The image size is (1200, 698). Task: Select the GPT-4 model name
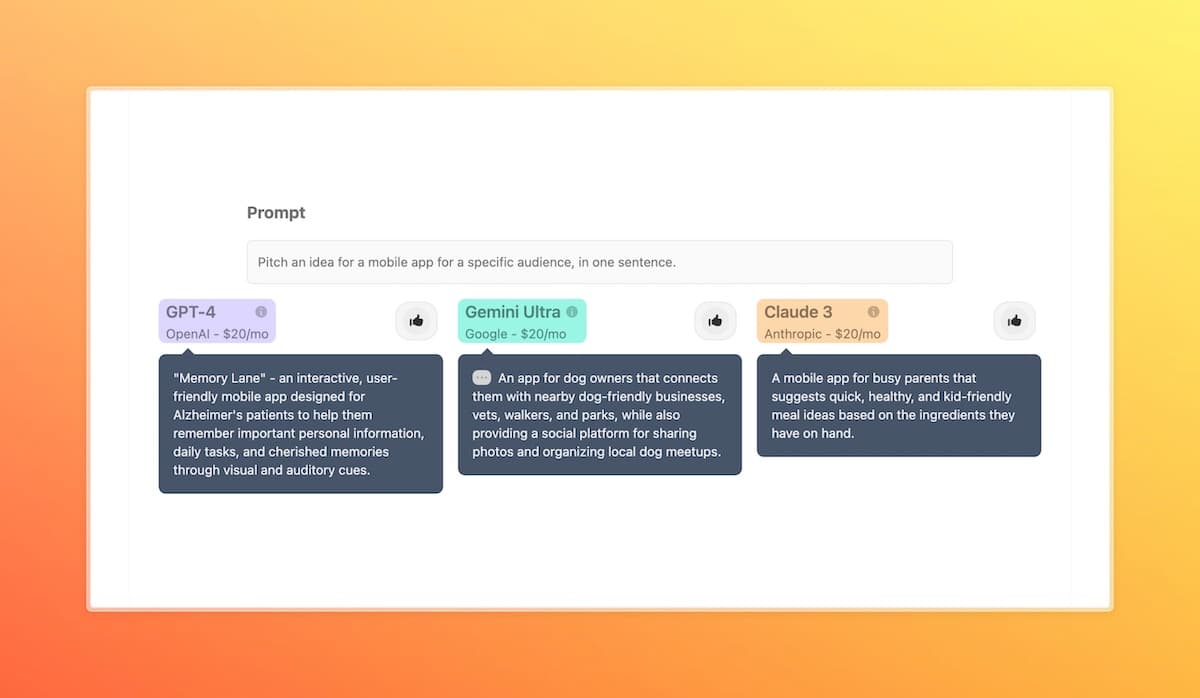click(191, 312)
